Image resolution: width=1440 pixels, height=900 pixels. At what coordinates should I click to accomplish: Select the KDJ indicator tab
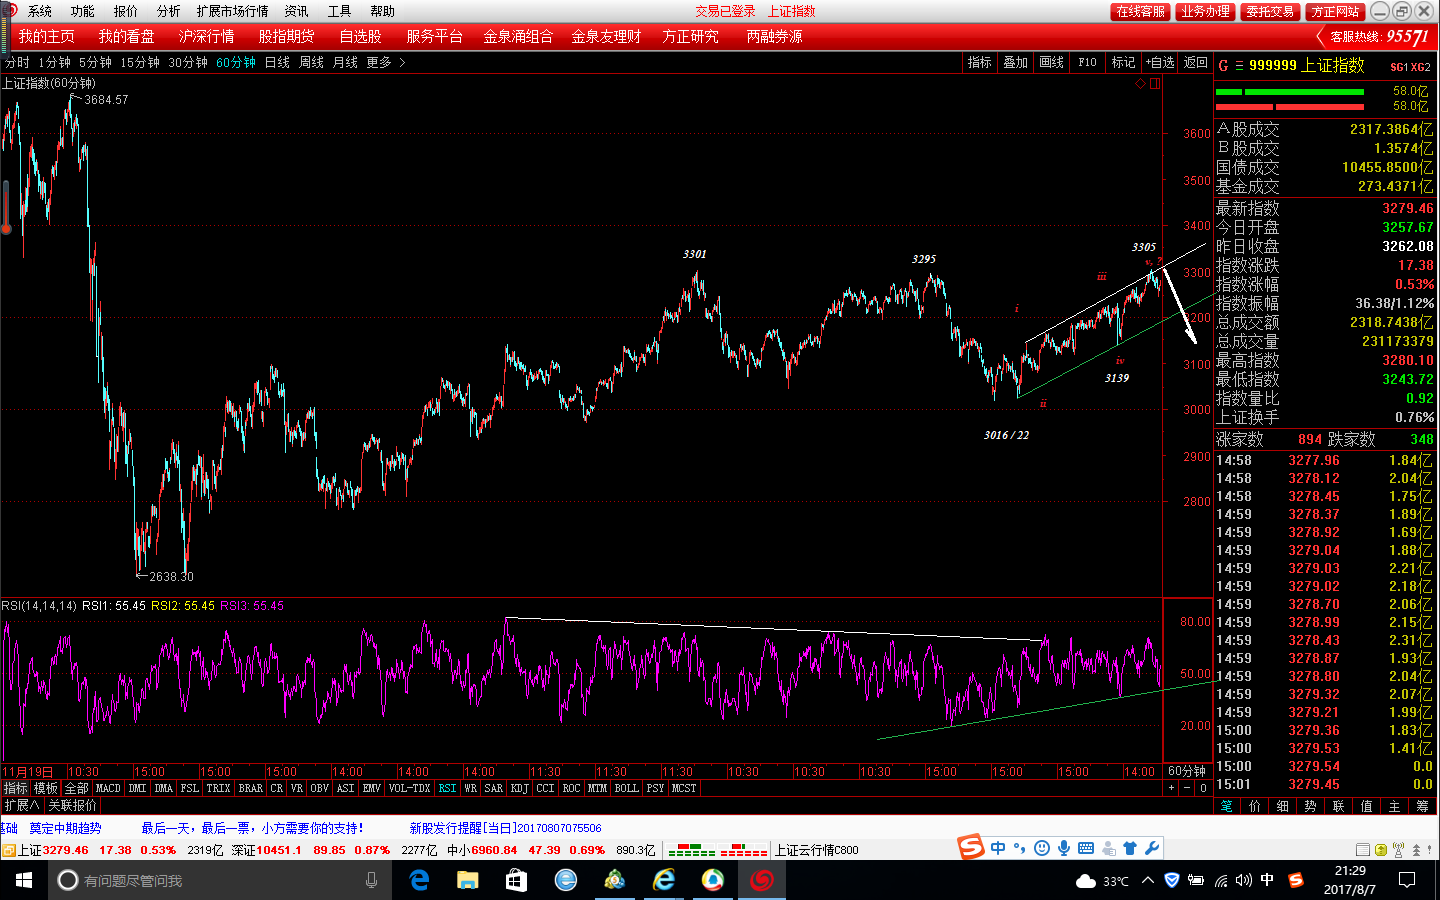[519, 788]
